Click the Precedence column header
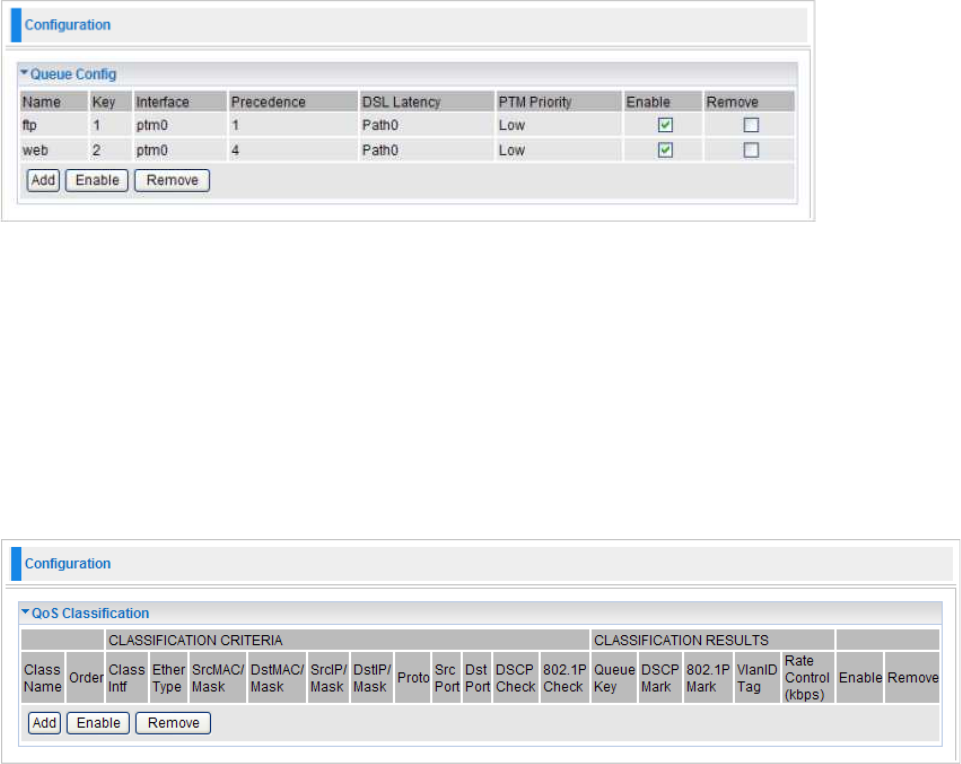 pos(293,102)
